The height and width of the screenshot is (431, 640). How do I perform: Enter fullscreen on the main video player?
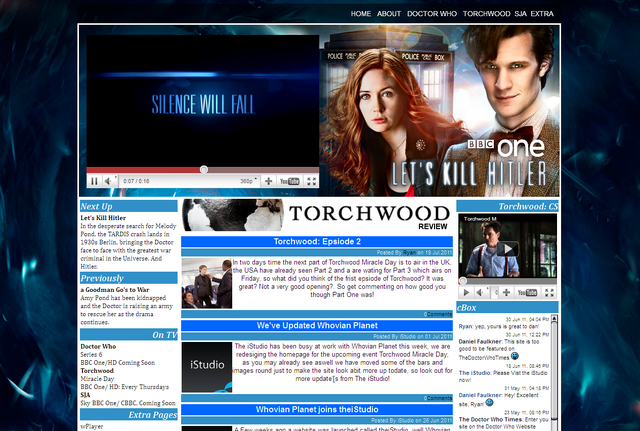(311, 181)
